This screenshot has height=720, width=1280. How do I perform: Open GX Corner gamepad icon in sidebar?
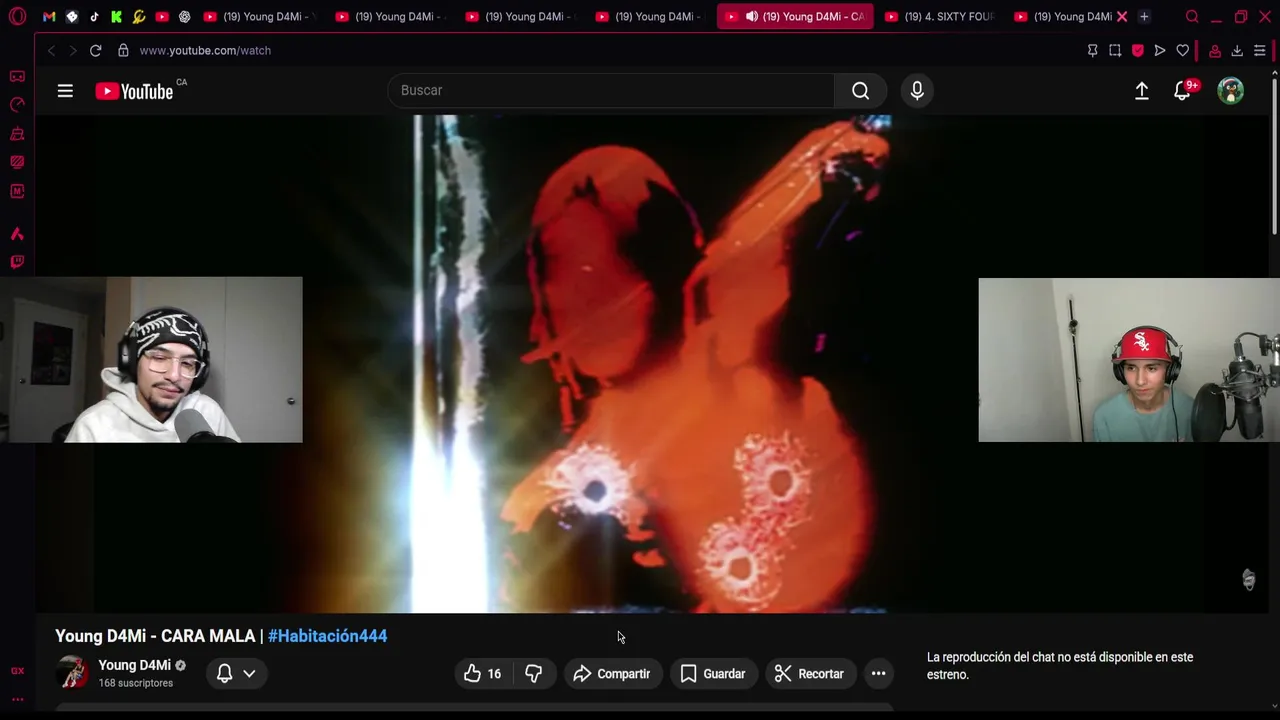point(17,76)
